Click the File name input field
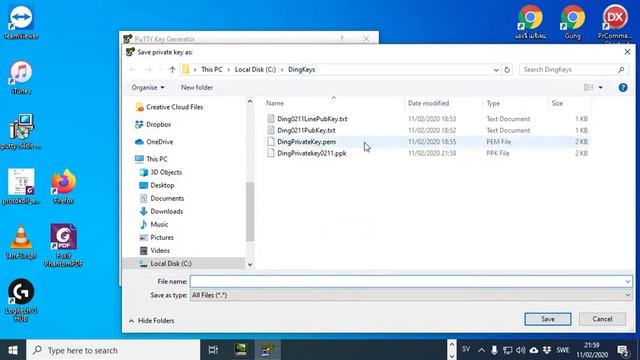 pos(407,281)
